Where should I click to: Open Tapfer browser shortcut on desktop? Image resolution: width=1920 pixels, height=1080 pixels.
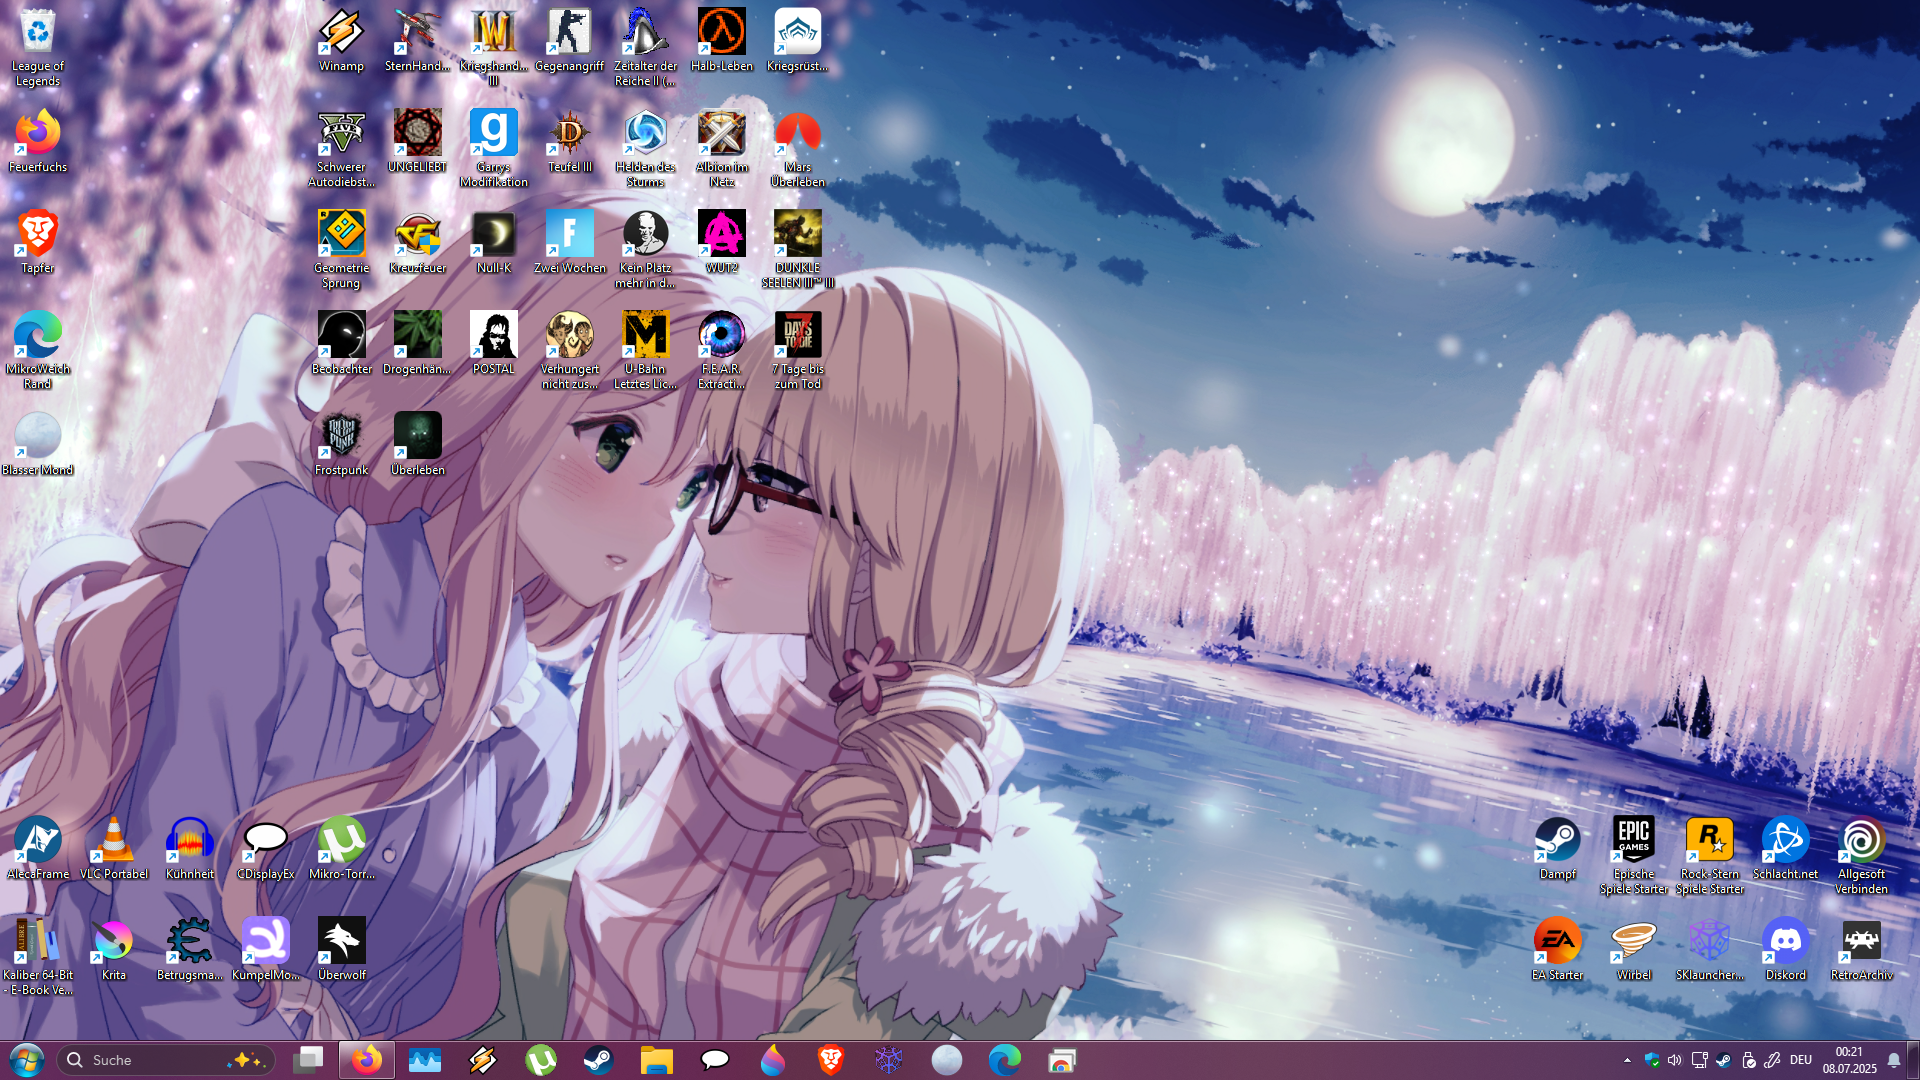click(38, 242)
